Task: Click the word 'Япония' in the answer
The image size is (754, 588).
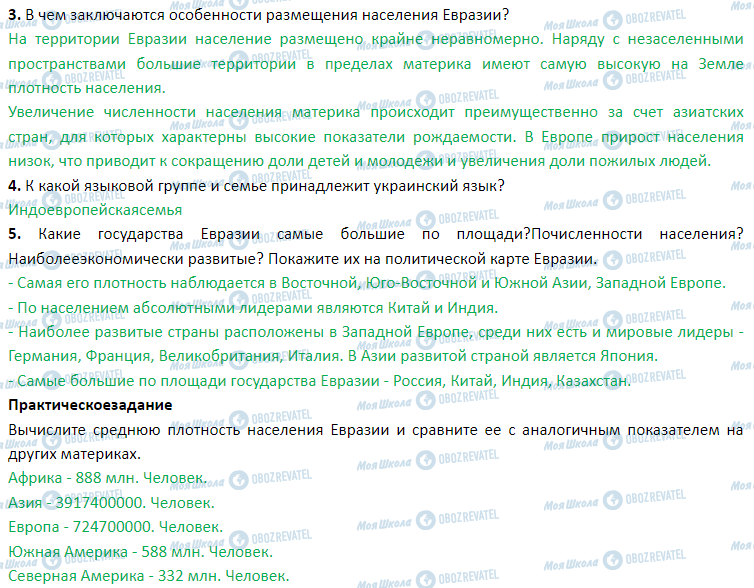Action: (629, 356)
